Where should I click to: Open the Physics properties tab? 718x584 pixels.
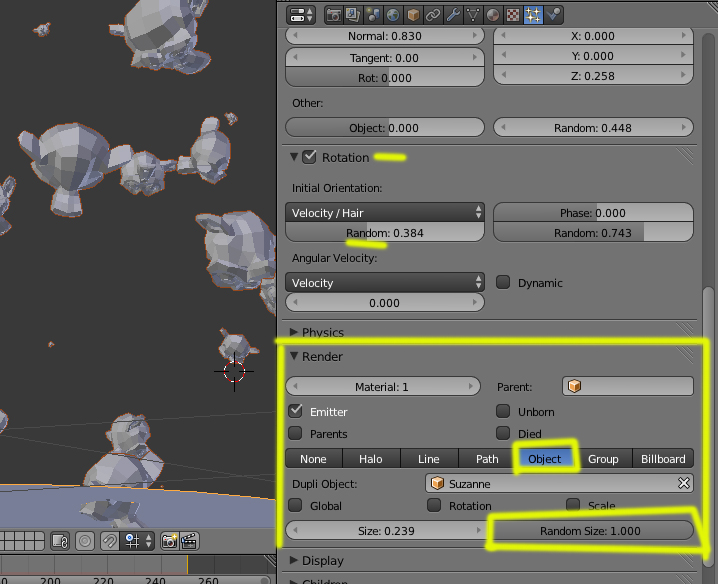click(553, 15)
